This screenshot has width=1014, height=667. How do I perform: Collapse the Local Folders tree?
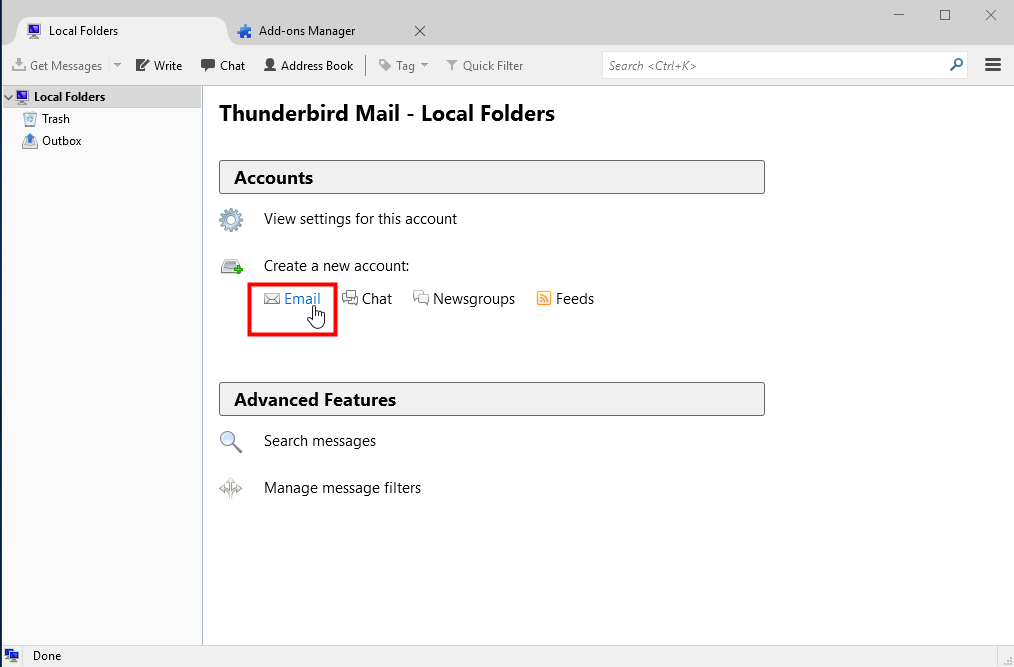tap(8, 97)
